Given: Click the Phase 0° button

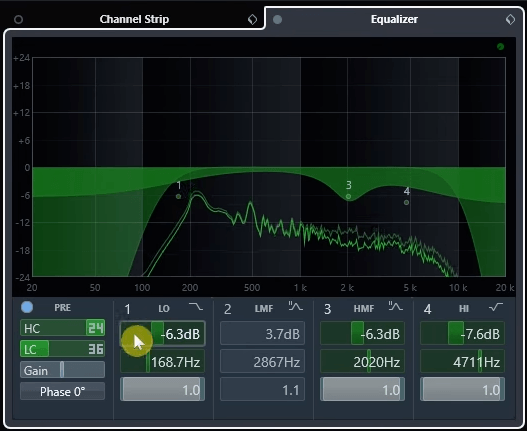Looking at the screenshot, I should tap(62, 391).
